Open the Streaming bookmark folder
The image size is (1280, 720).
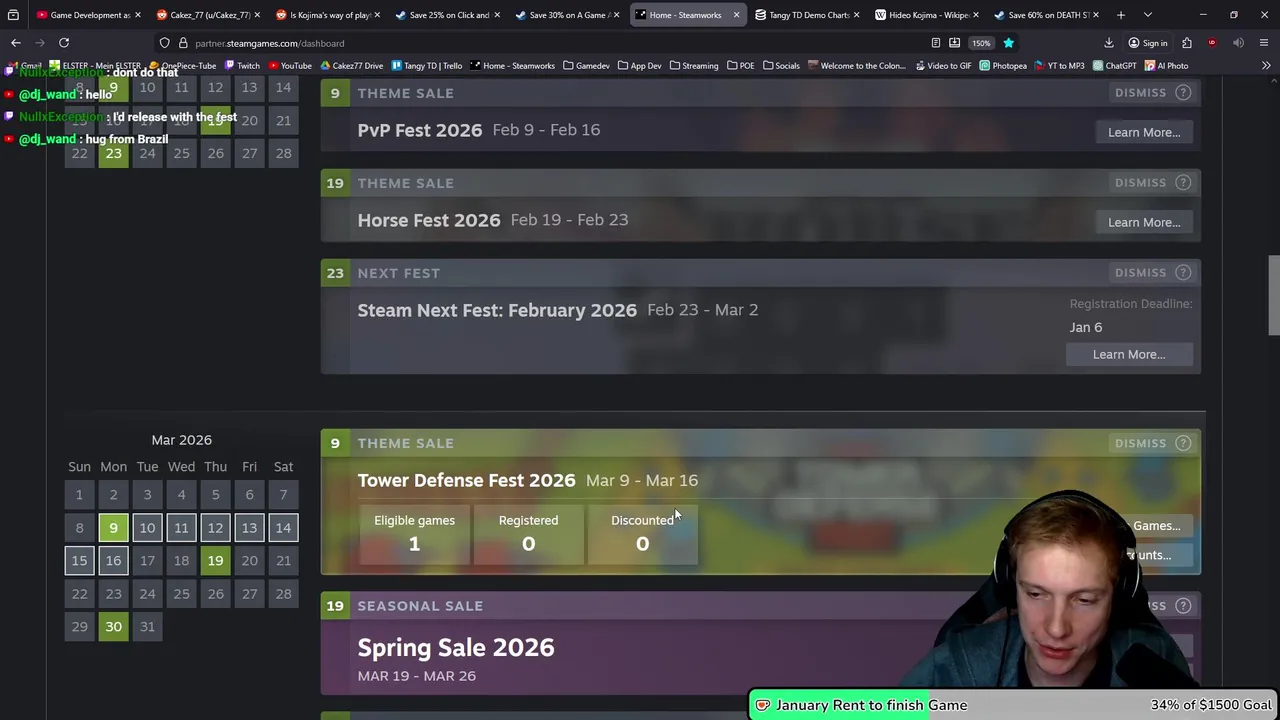[x=693, y=66]
